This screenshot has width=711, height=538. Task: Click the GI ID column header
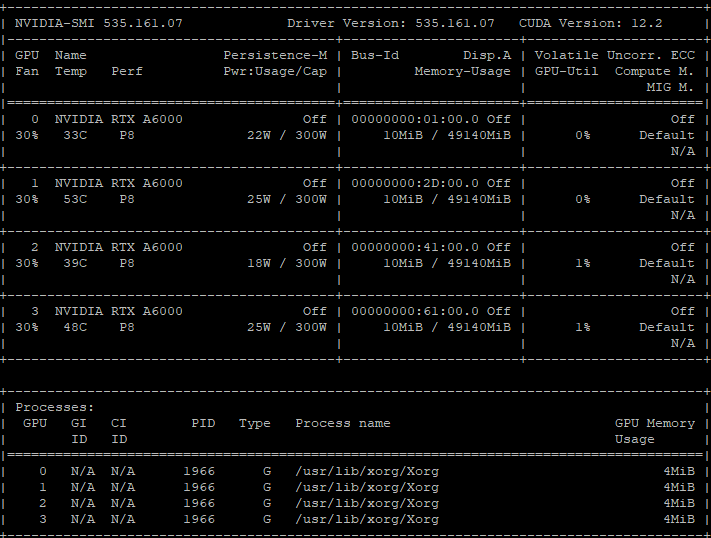(x=79, y=431)
